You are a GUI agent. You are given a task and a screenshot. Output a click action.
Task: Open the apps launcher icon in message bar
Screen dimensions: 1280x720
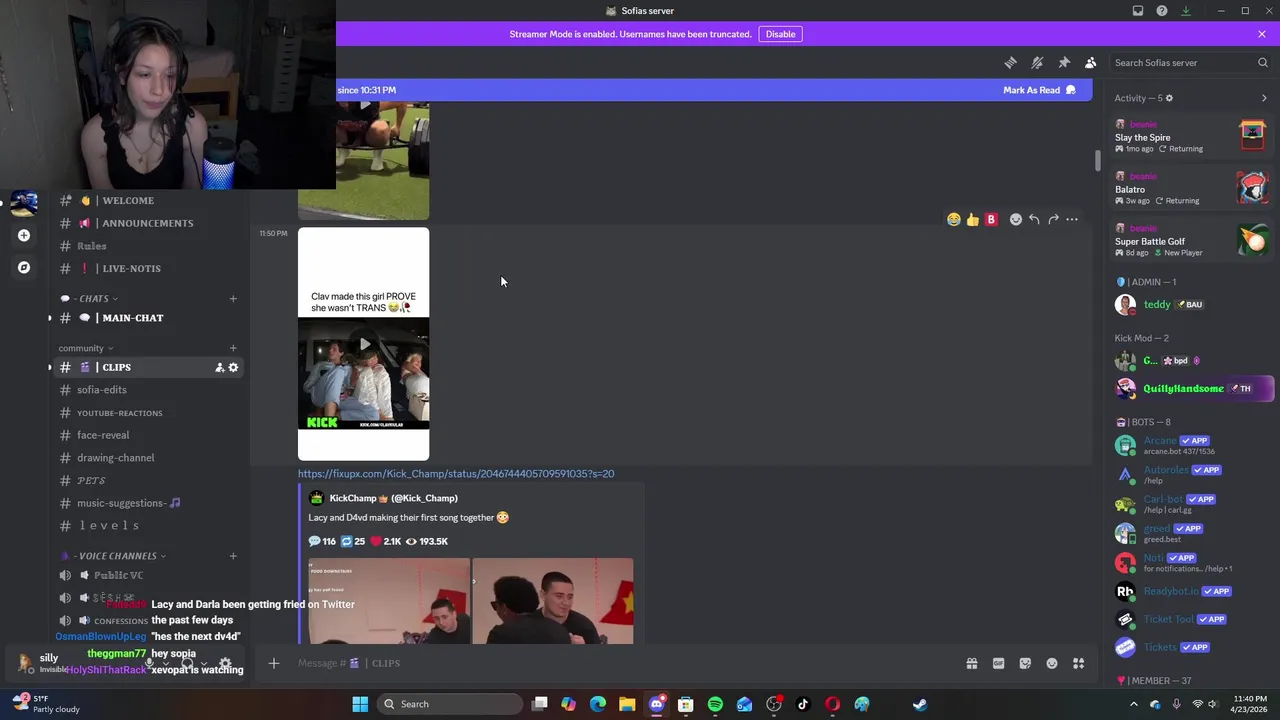(1079, 663)
